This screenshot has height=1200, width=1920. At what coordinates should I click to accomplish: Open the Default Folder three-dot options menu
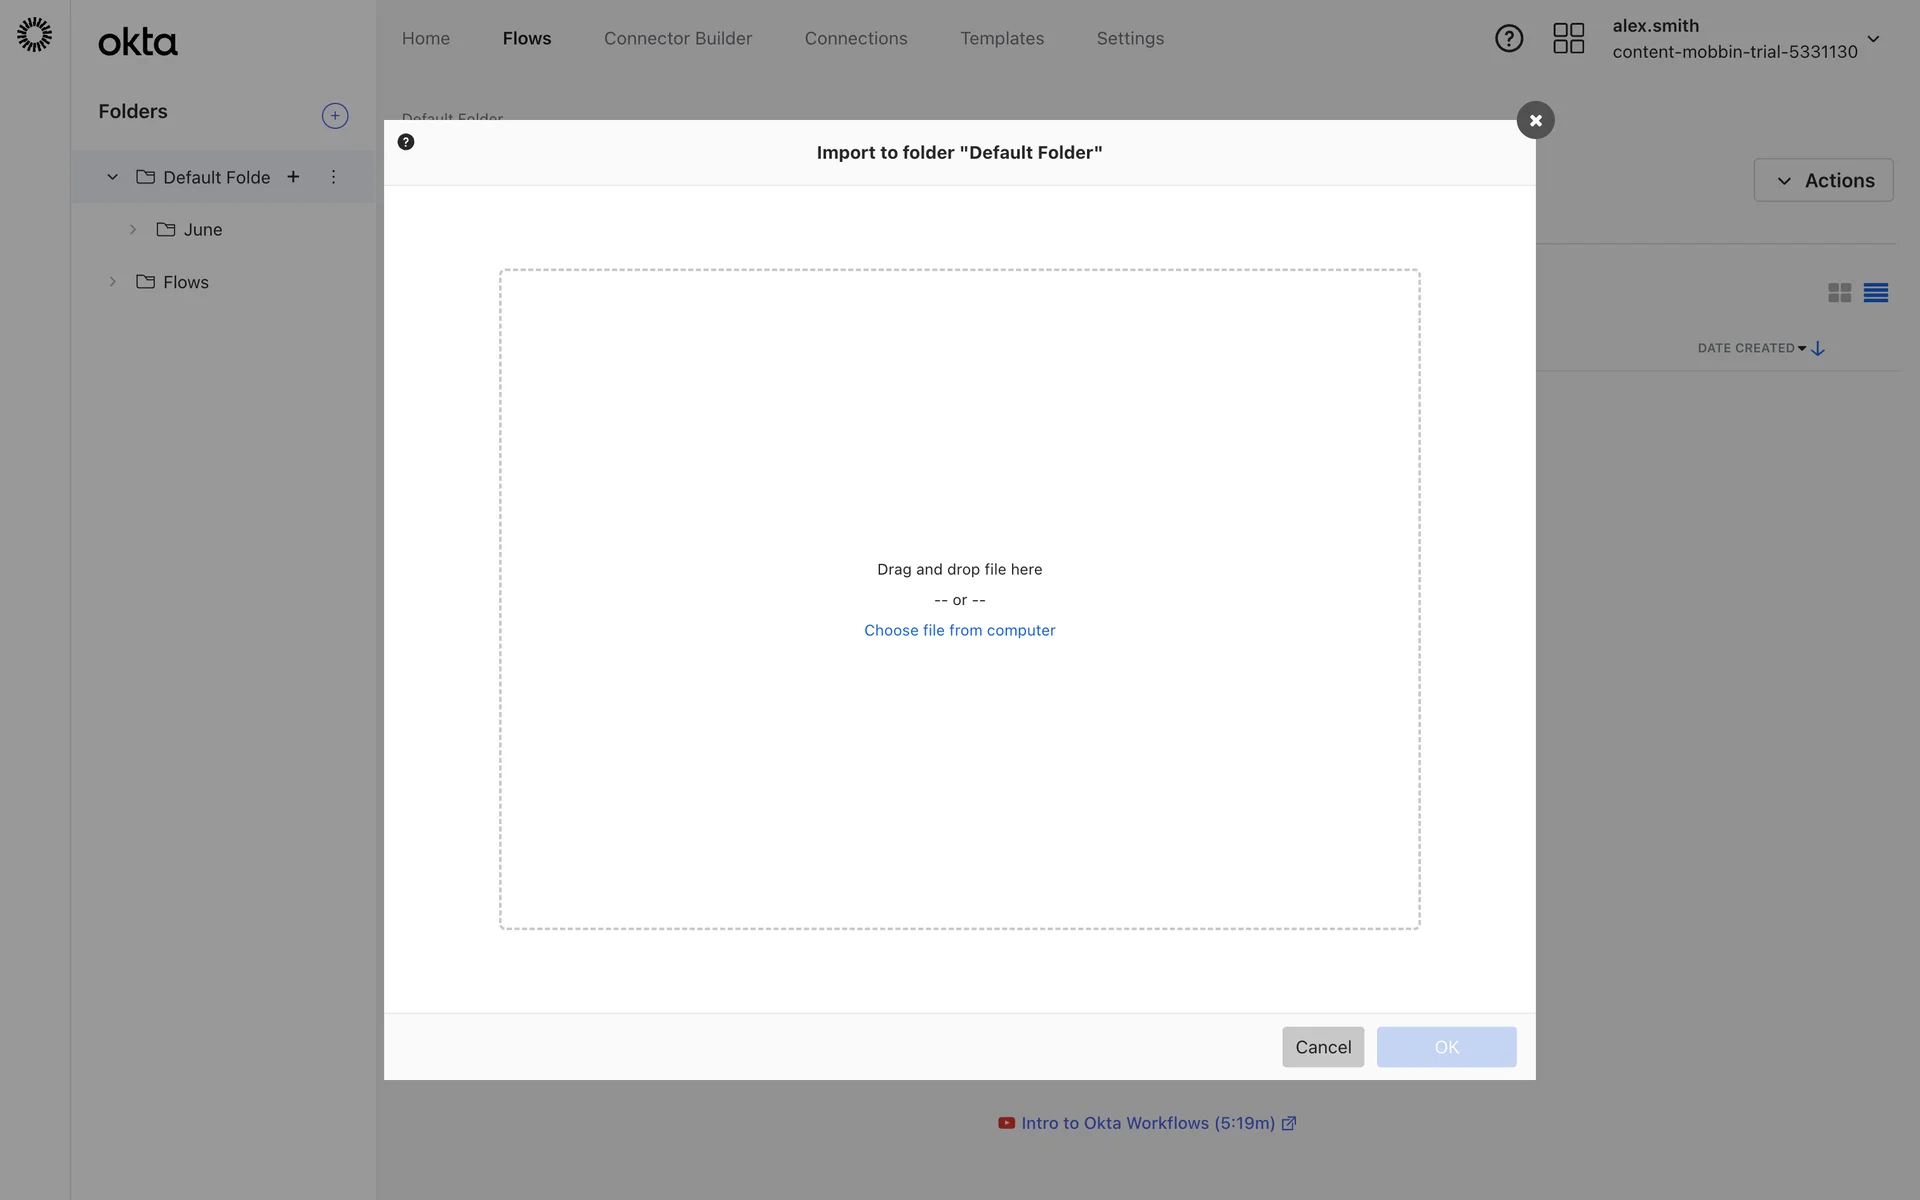pos(333,177)
